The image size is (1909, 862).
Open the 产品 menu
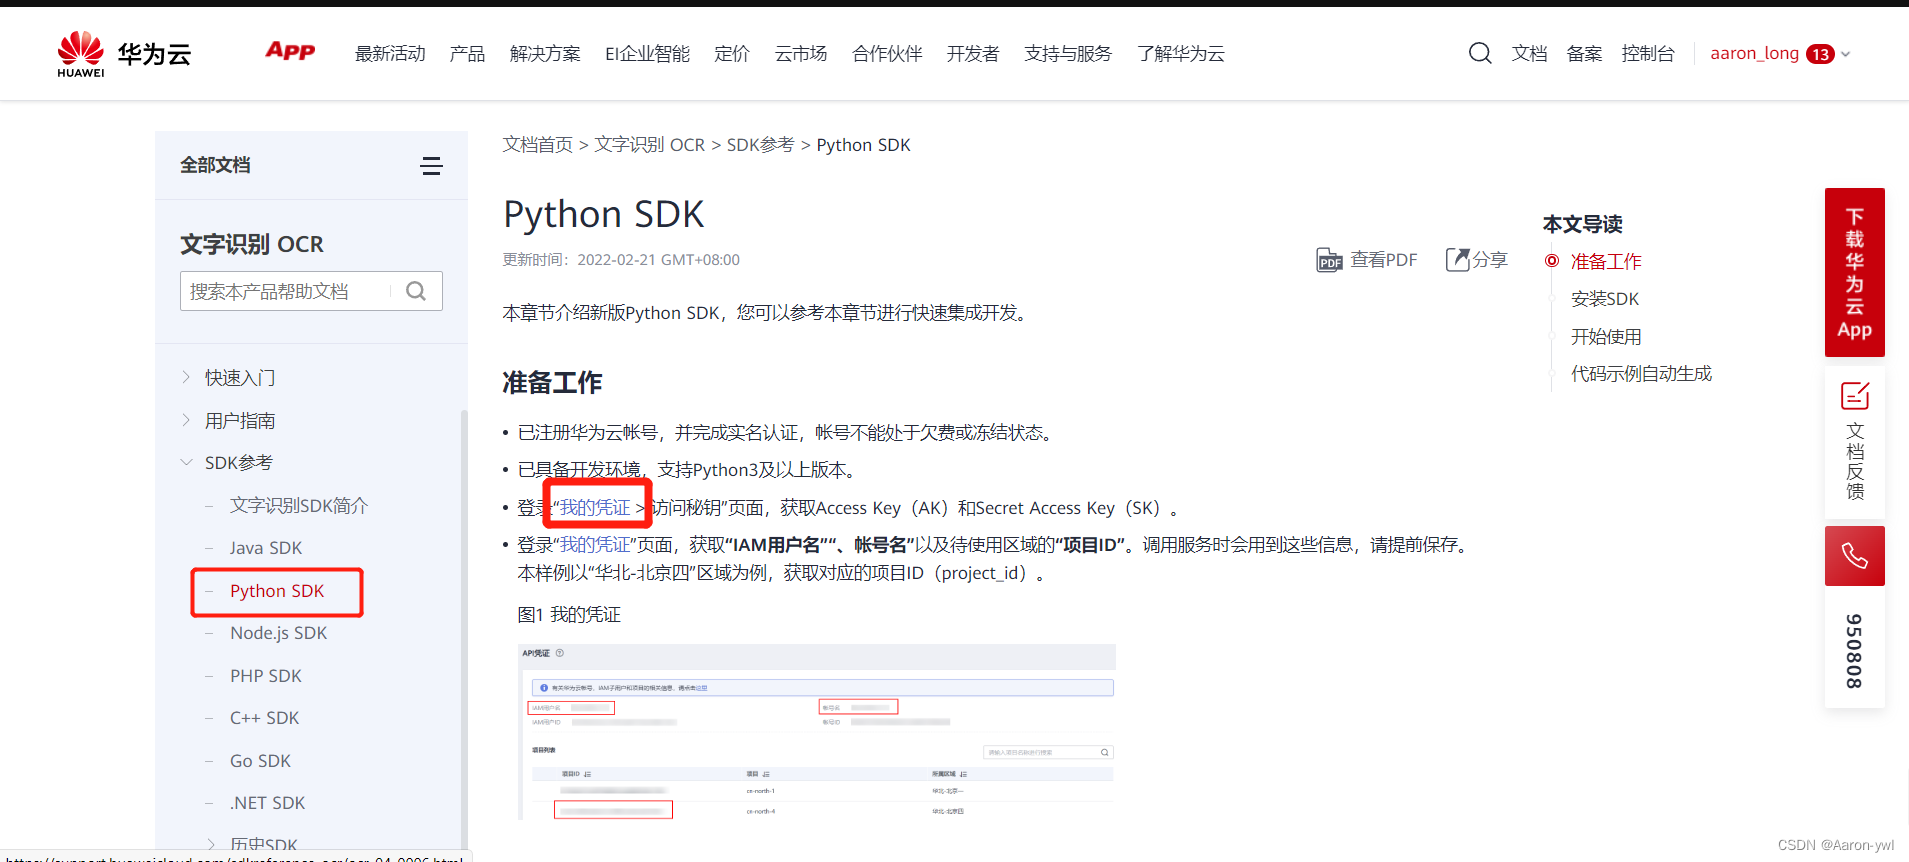click(467, 54)
